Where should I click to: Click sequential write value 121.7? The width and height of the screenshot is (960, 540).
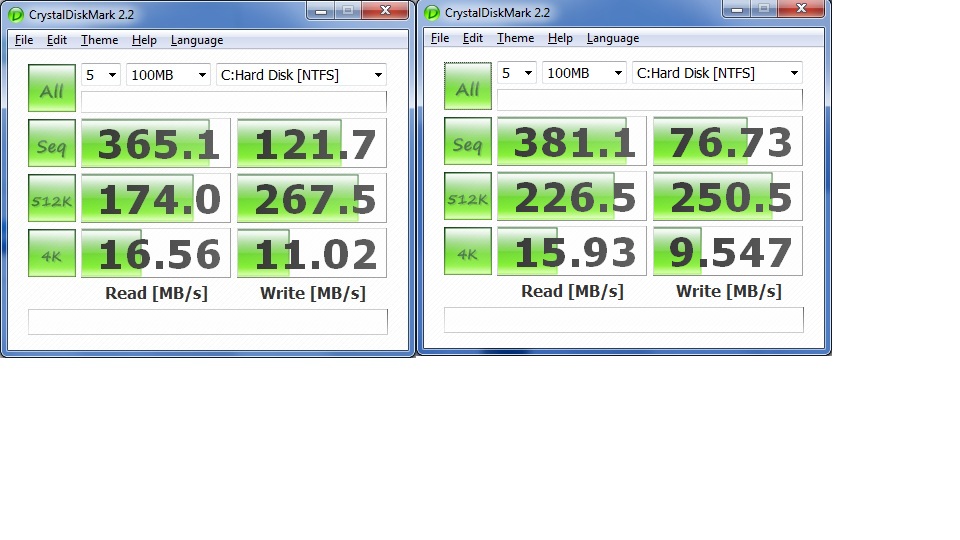point(312,143)
